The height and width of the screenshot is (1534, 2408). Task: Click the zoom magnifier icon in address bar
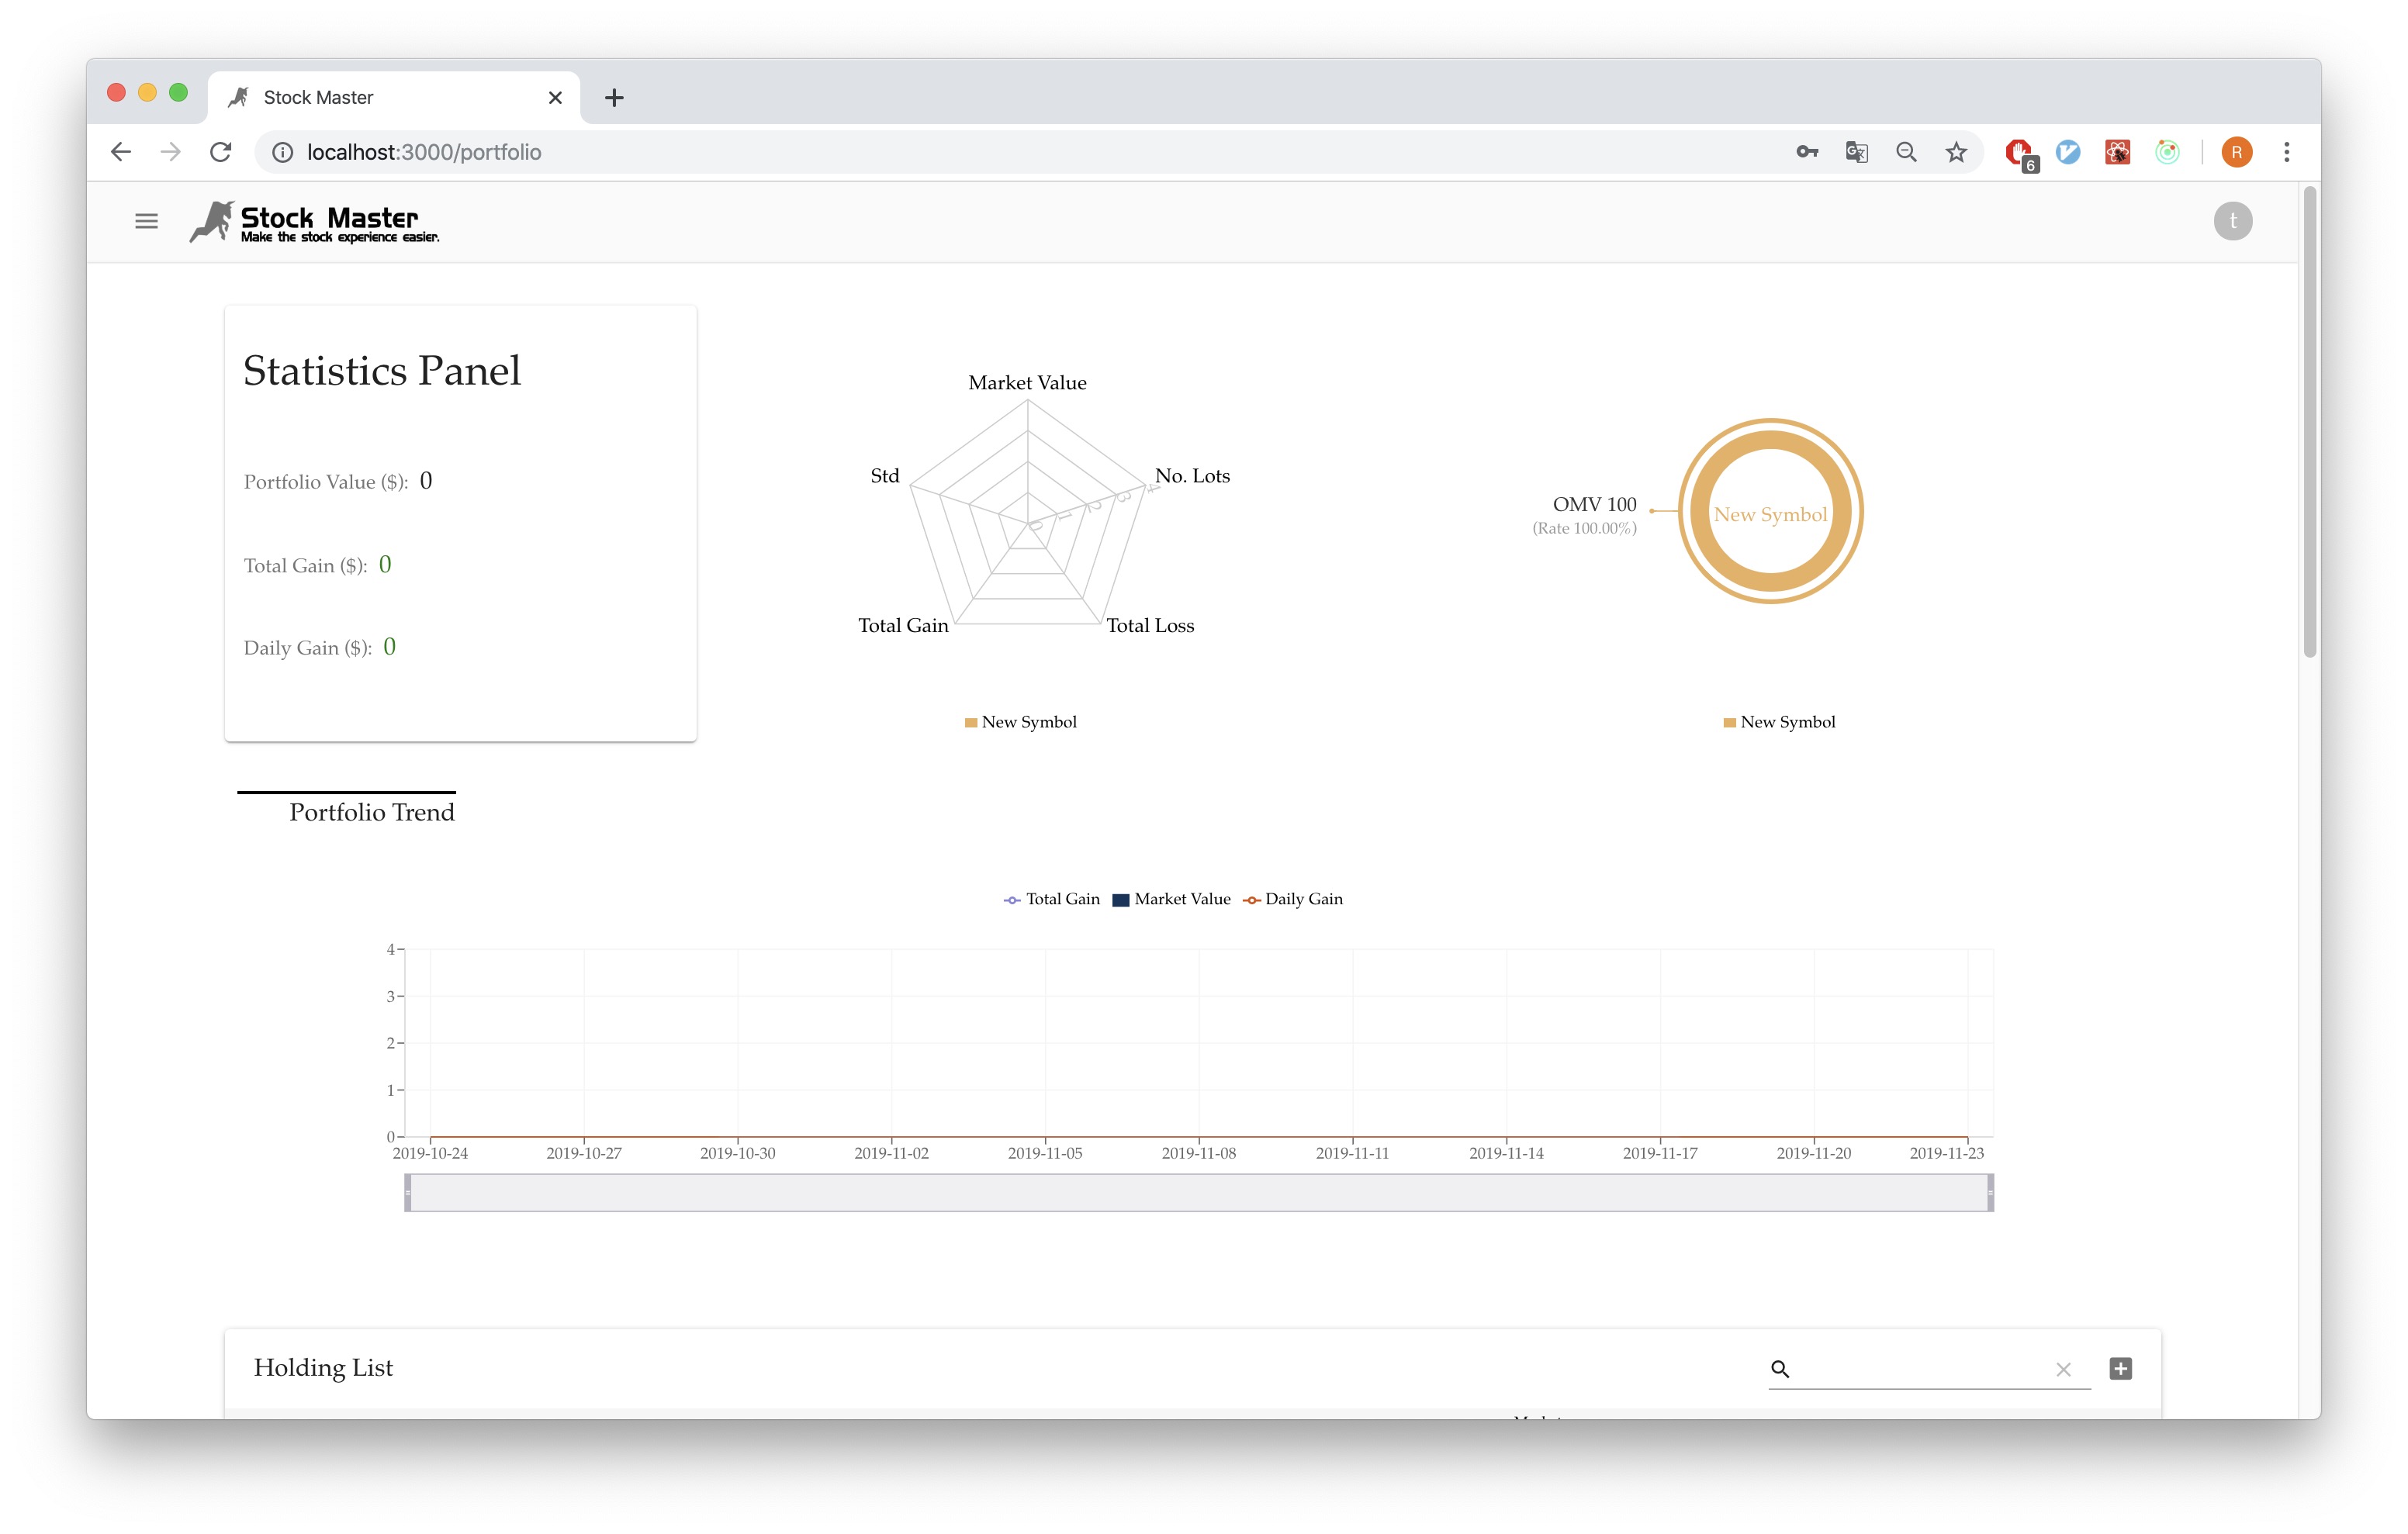click(x=1906, y=152)
